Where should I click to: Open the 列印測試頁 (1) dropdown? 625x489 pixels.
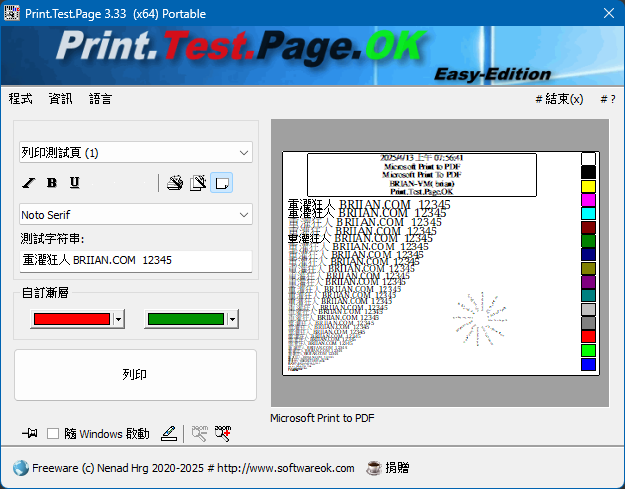pyautogui.click(x=135, y=153)
